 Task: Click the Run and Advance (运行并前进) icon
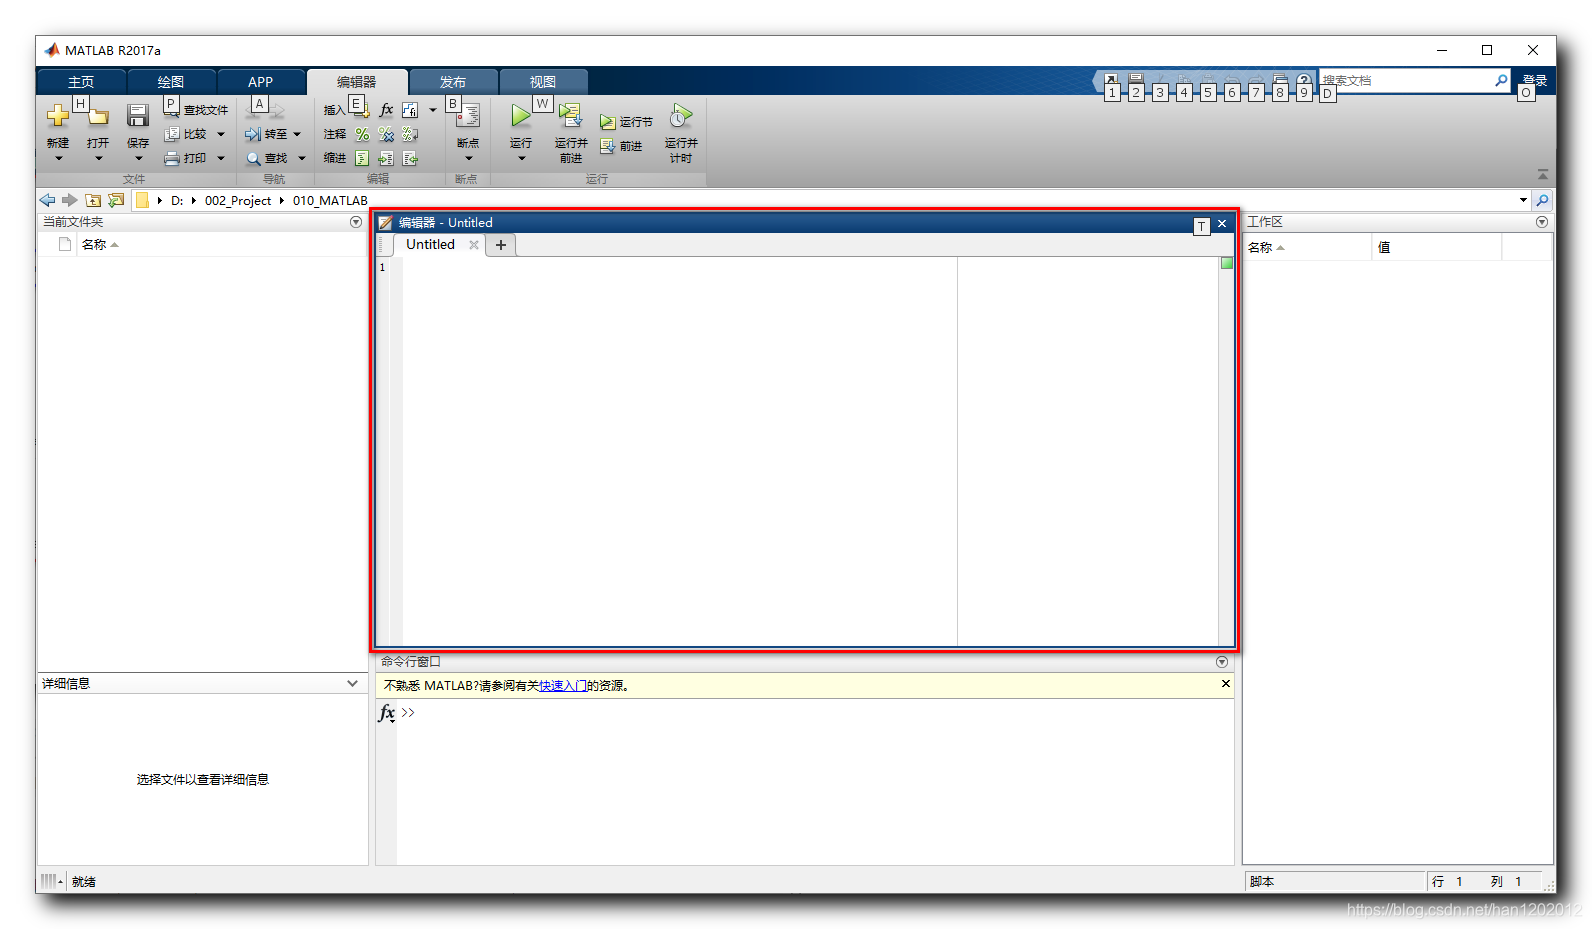pyautogui.click(x=570, y=116)
